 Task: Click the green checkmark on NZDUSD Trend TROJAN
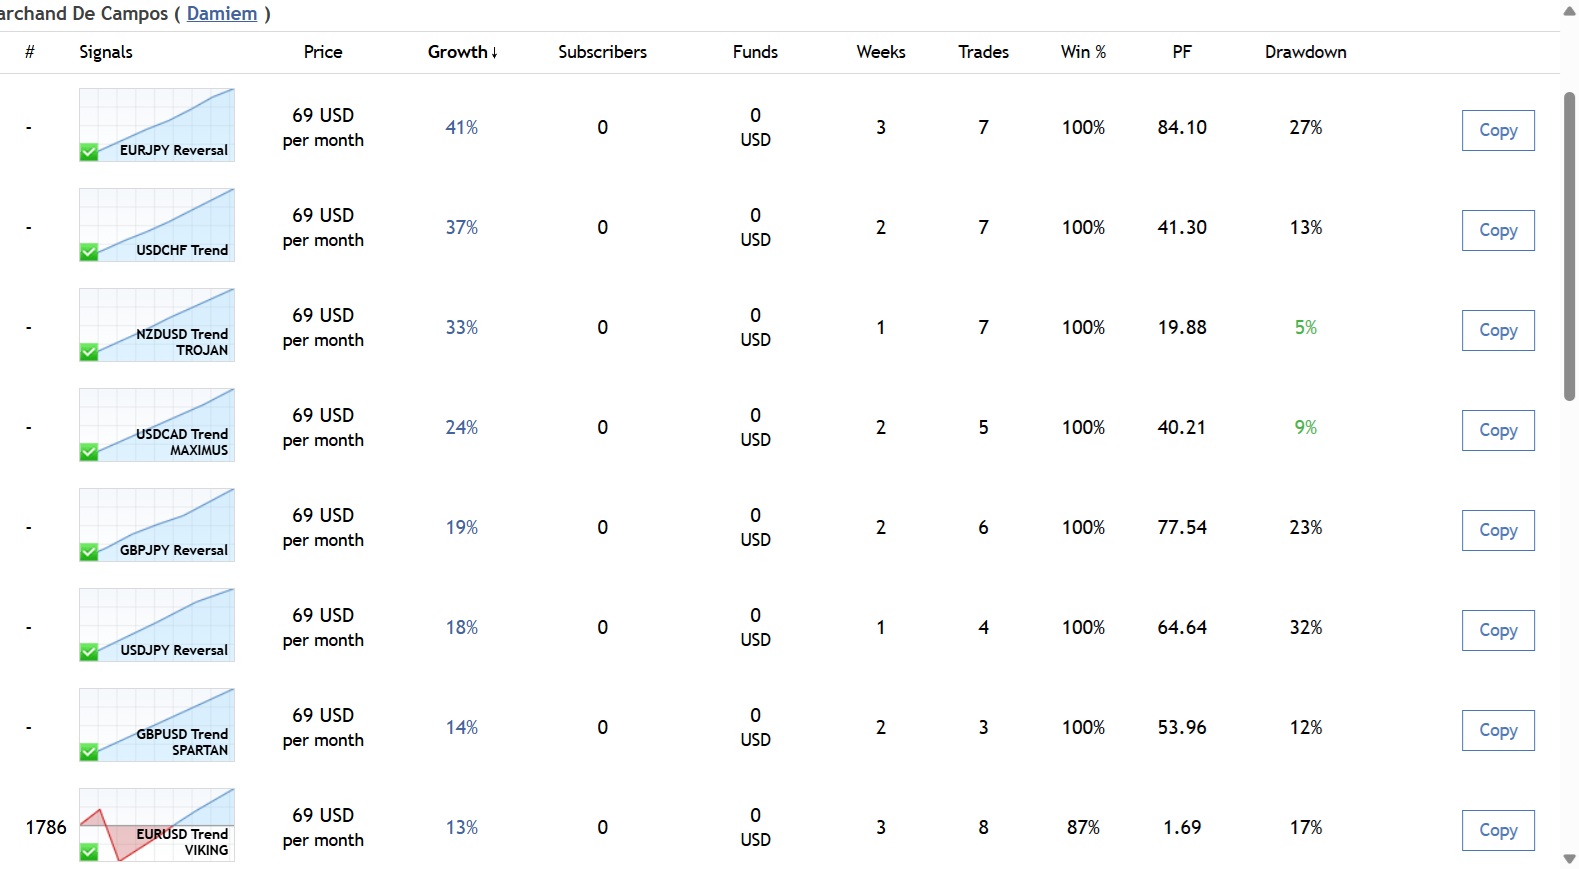tap(89, 352)
